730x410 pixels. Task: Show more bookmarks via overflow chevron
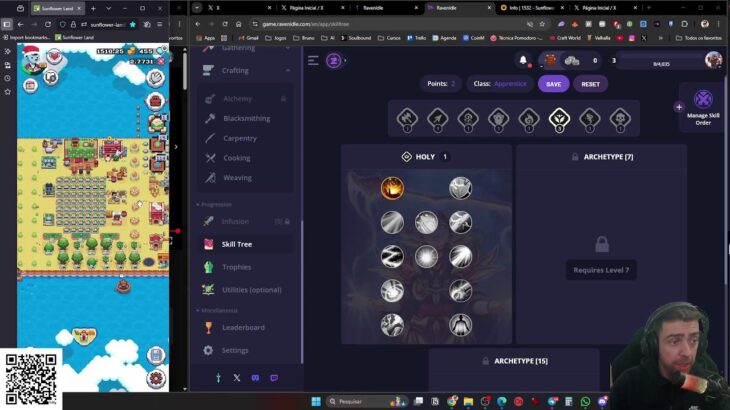pos(660,38)
